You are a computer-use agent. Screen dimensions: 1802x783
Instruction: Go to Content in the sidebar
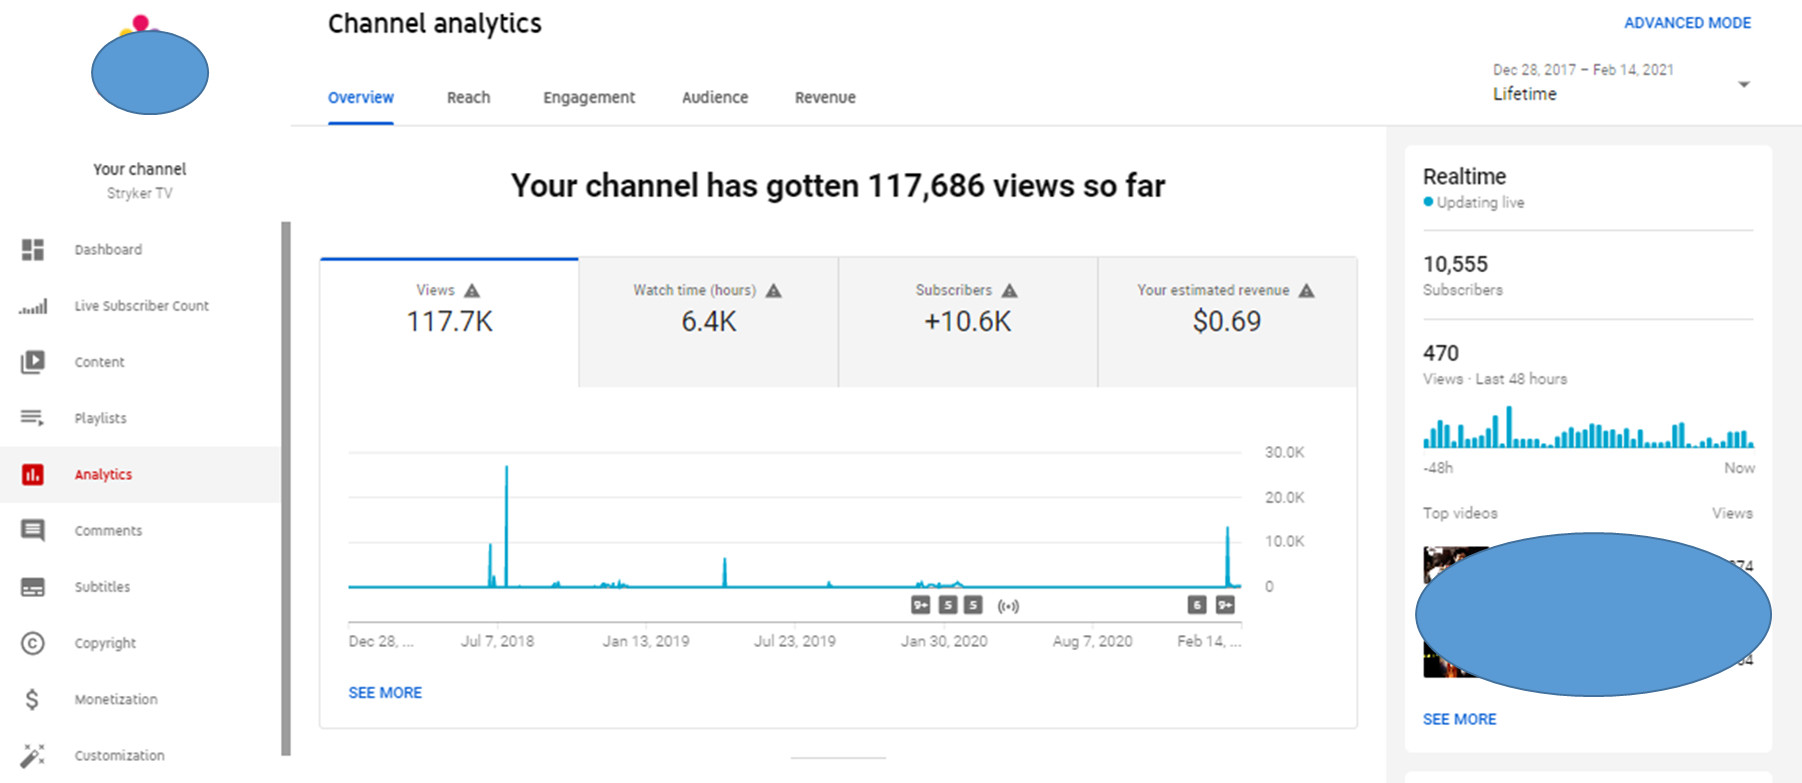99,362
